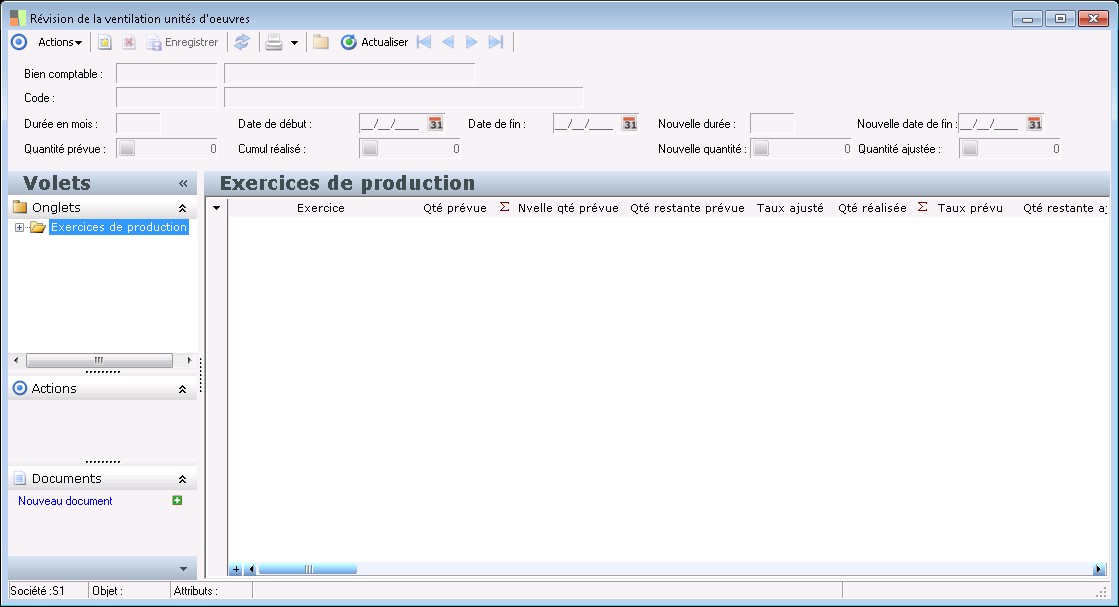This screenshot has width=1119, height=607.
Task: Click the Volets panel horizontal scrollbar thumb
Action: tap(99, 360)
